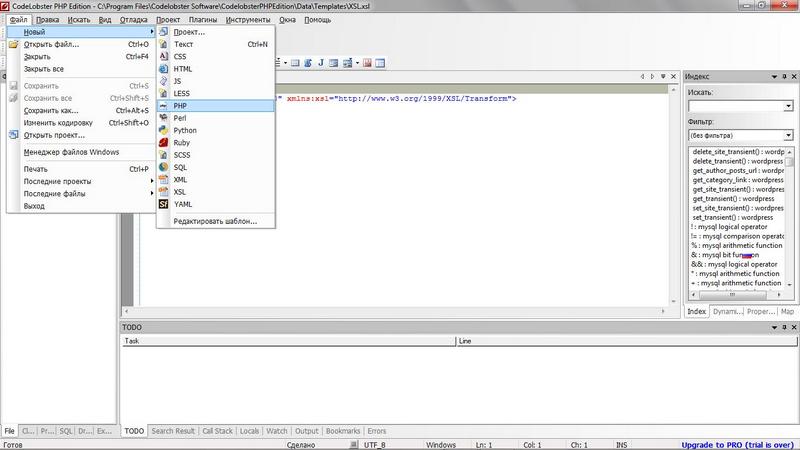The width and height of the screenshot is (800, 450).
Task: Click the table grid icon in toolbar
Action: [380, 63]
